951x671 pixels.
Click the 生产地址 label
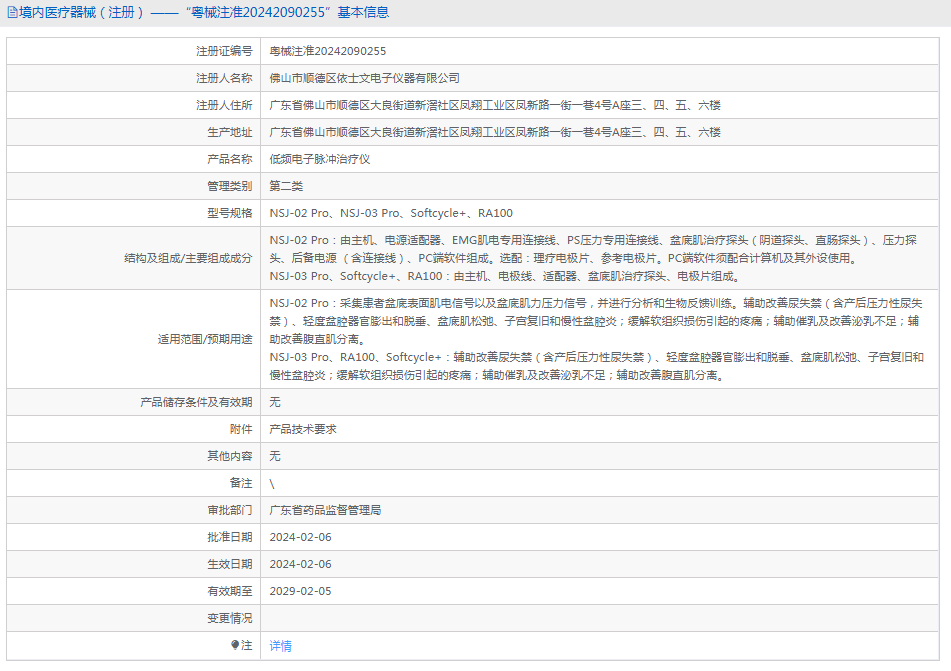pos(229,132)
